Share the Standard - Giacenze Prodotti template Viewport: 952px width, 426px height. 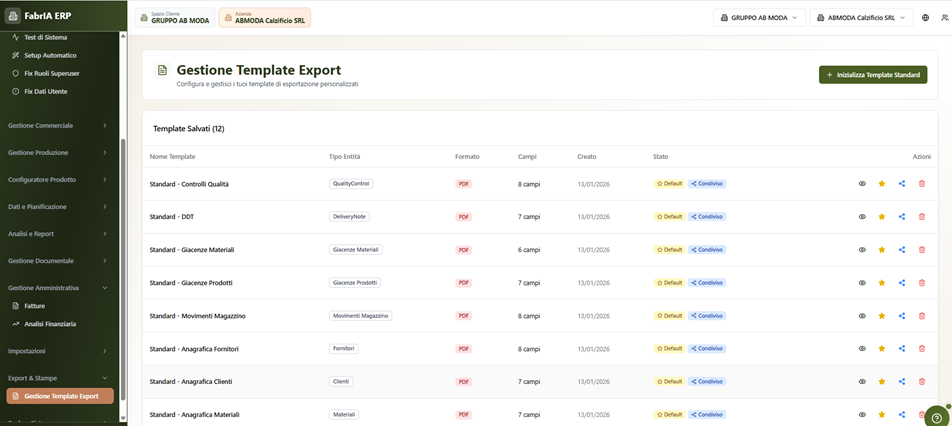pos(902,283)
